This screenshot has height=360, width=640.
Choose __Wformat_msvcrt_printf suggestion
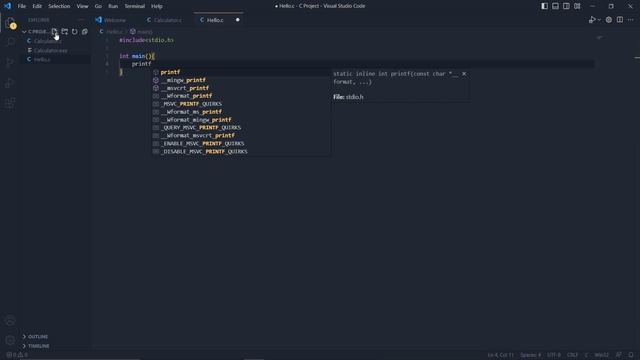click(241, 136)
